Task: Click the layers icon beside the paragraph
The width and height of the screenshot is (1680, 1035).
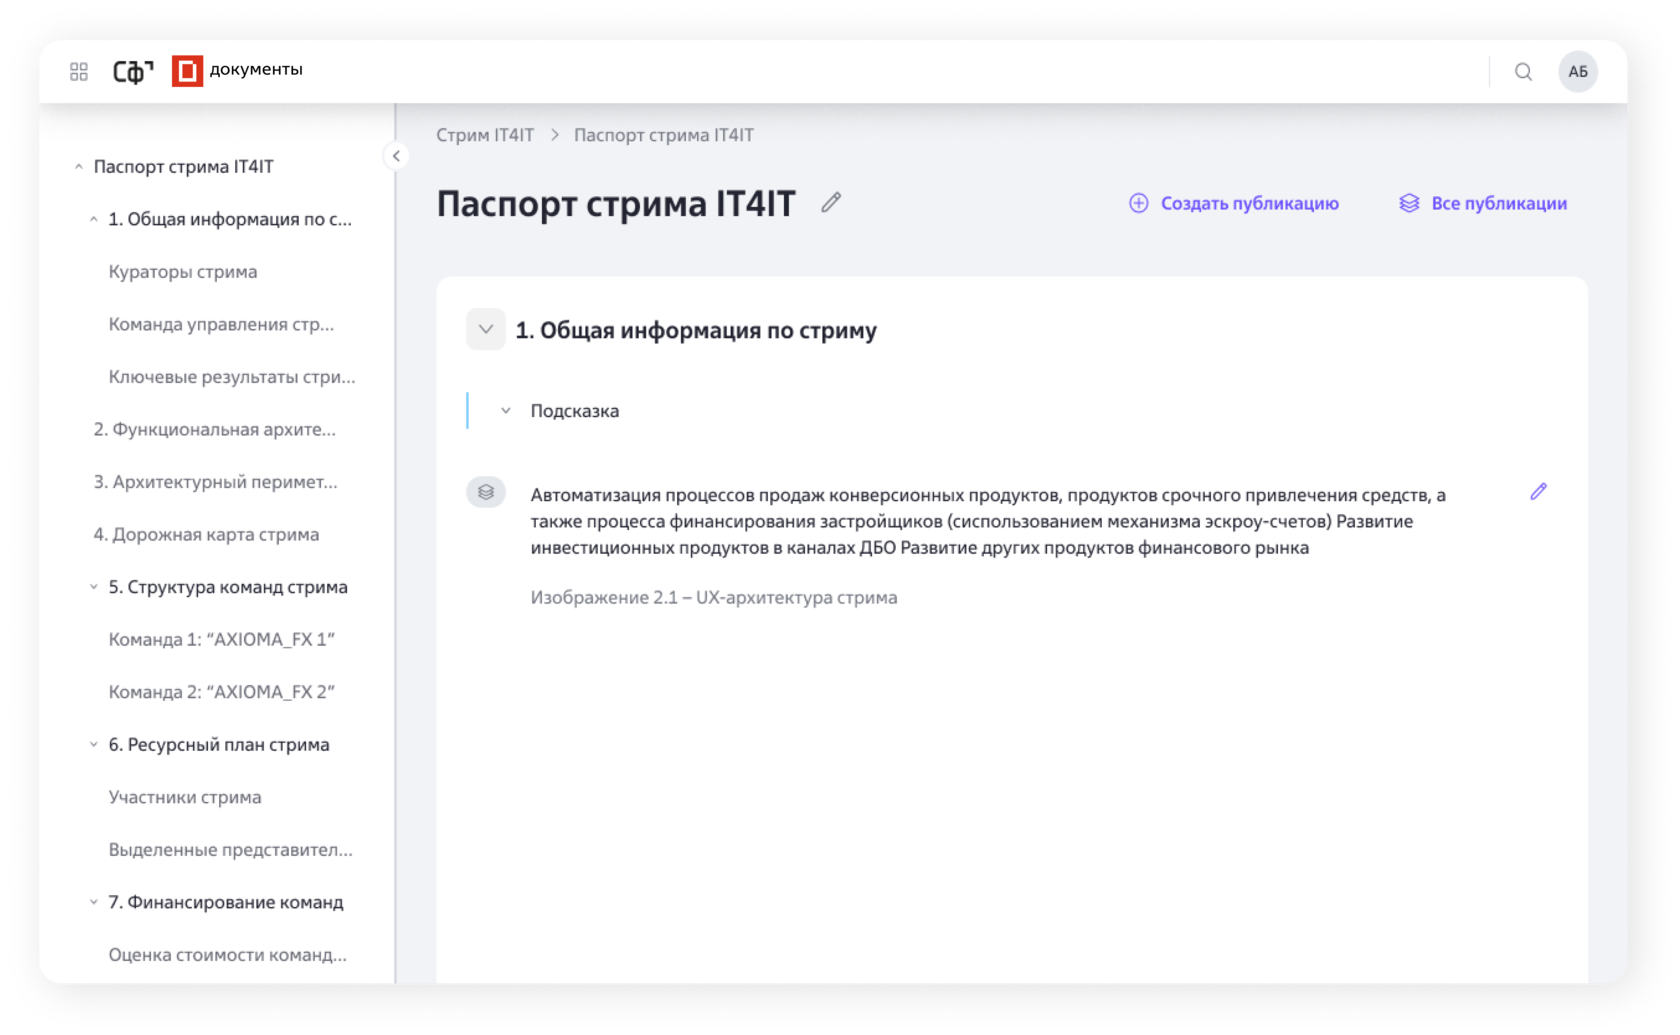Action: tap(486, 492)
